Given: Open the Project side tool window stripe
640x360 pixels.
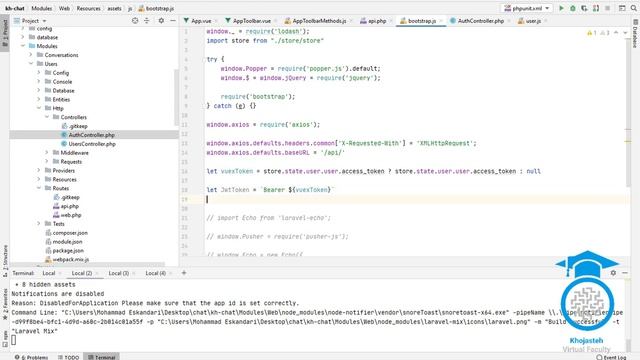Looking at the screenshot, I should click(x=5, y=33).
